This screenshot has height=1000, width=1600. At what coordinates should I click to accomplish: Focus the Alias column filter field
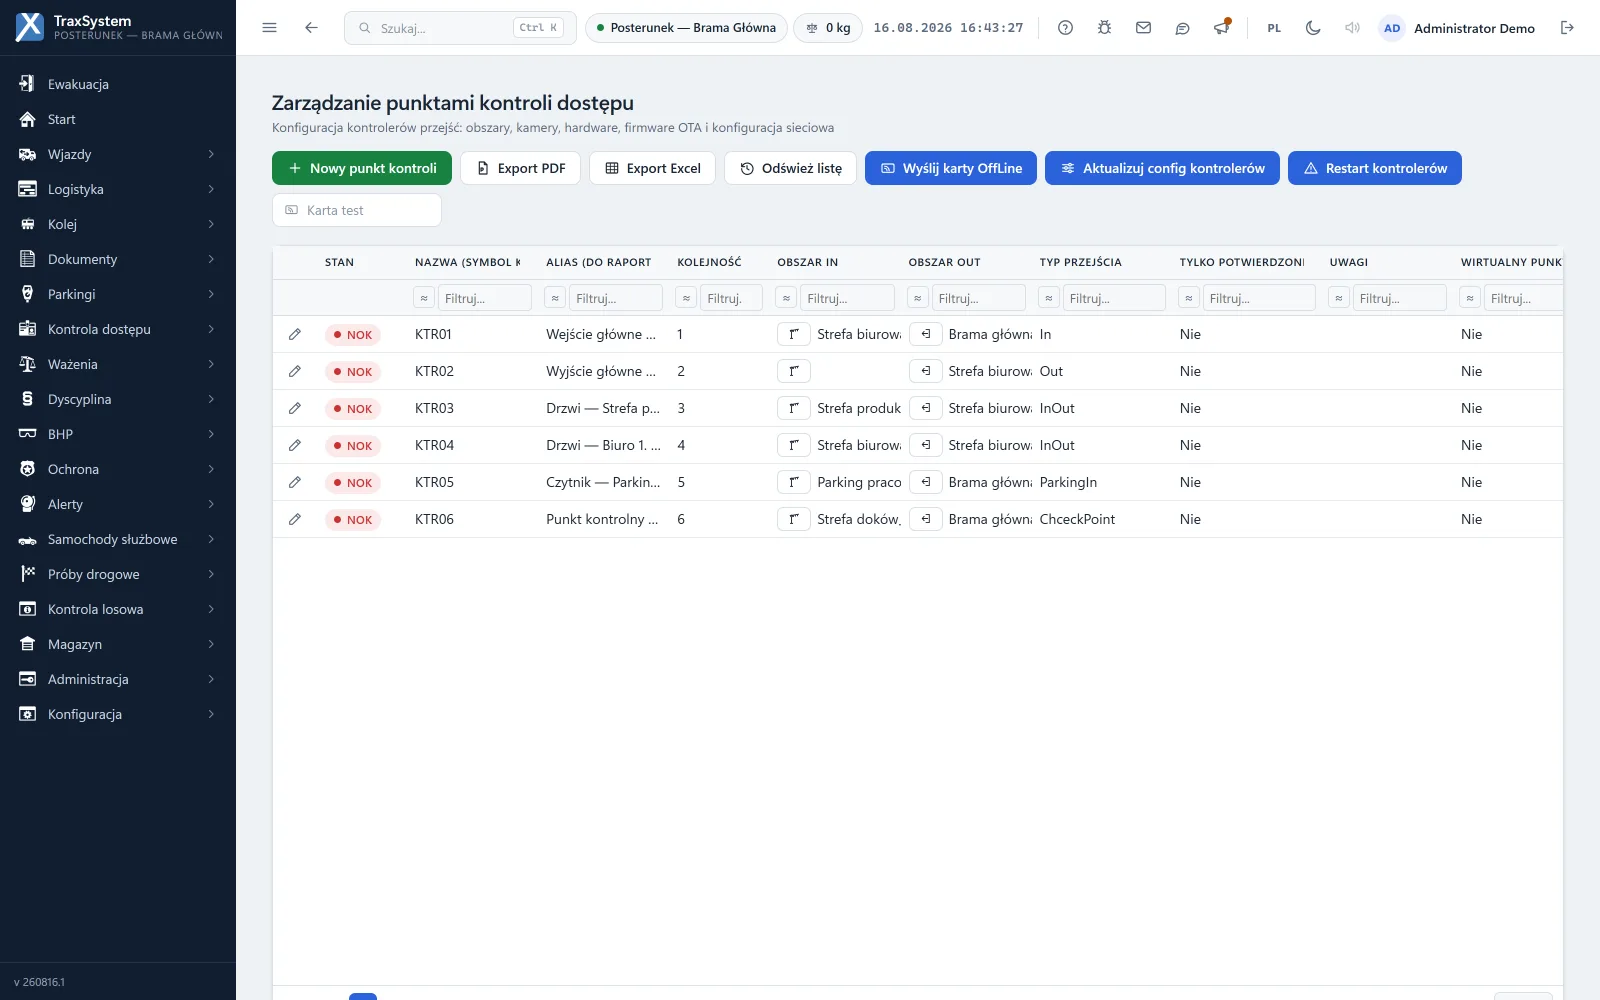(x=615, y=298)
